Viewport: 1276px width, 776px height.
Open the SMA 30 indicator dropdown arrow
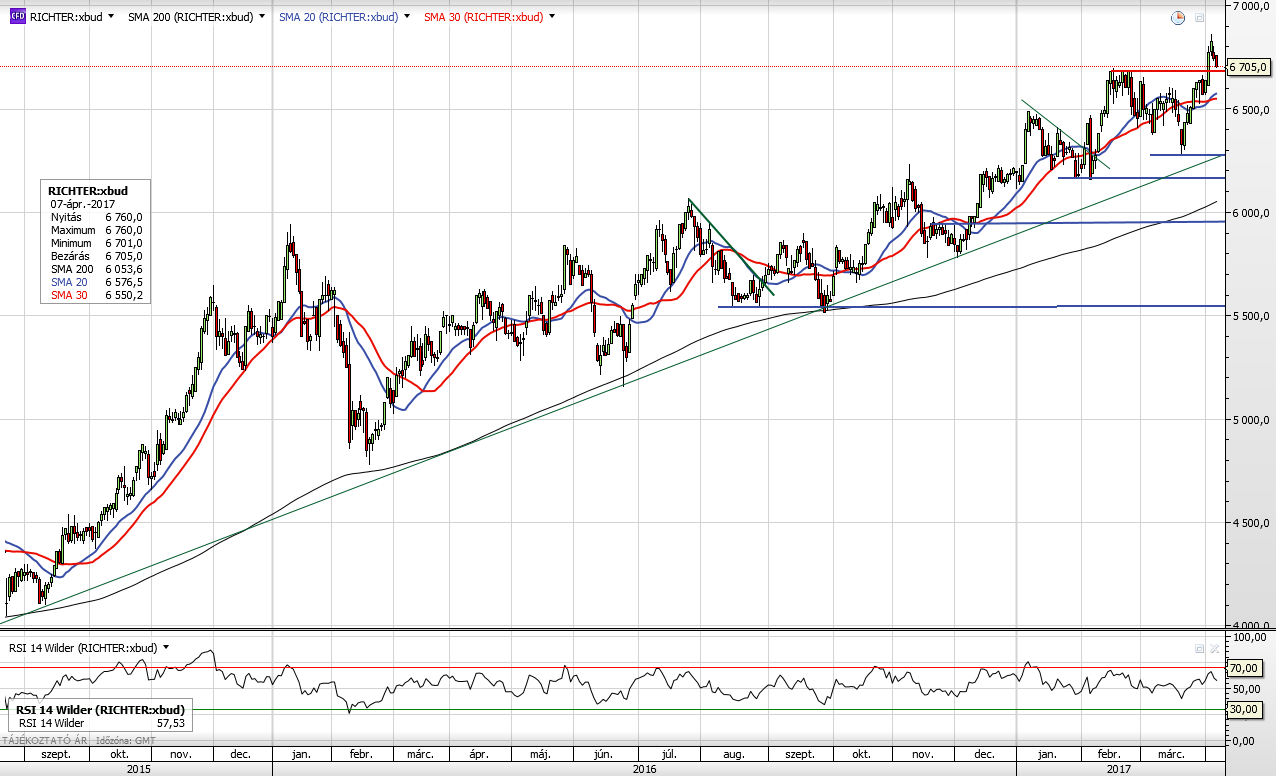552,17
